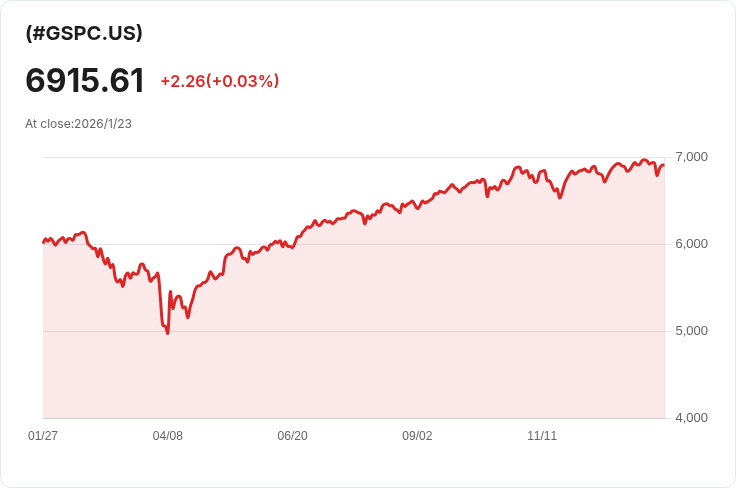Select the 5,000 y-axis label
This screenshot has width=736, height=488.
pyautogui.click(x=691, y=331)
